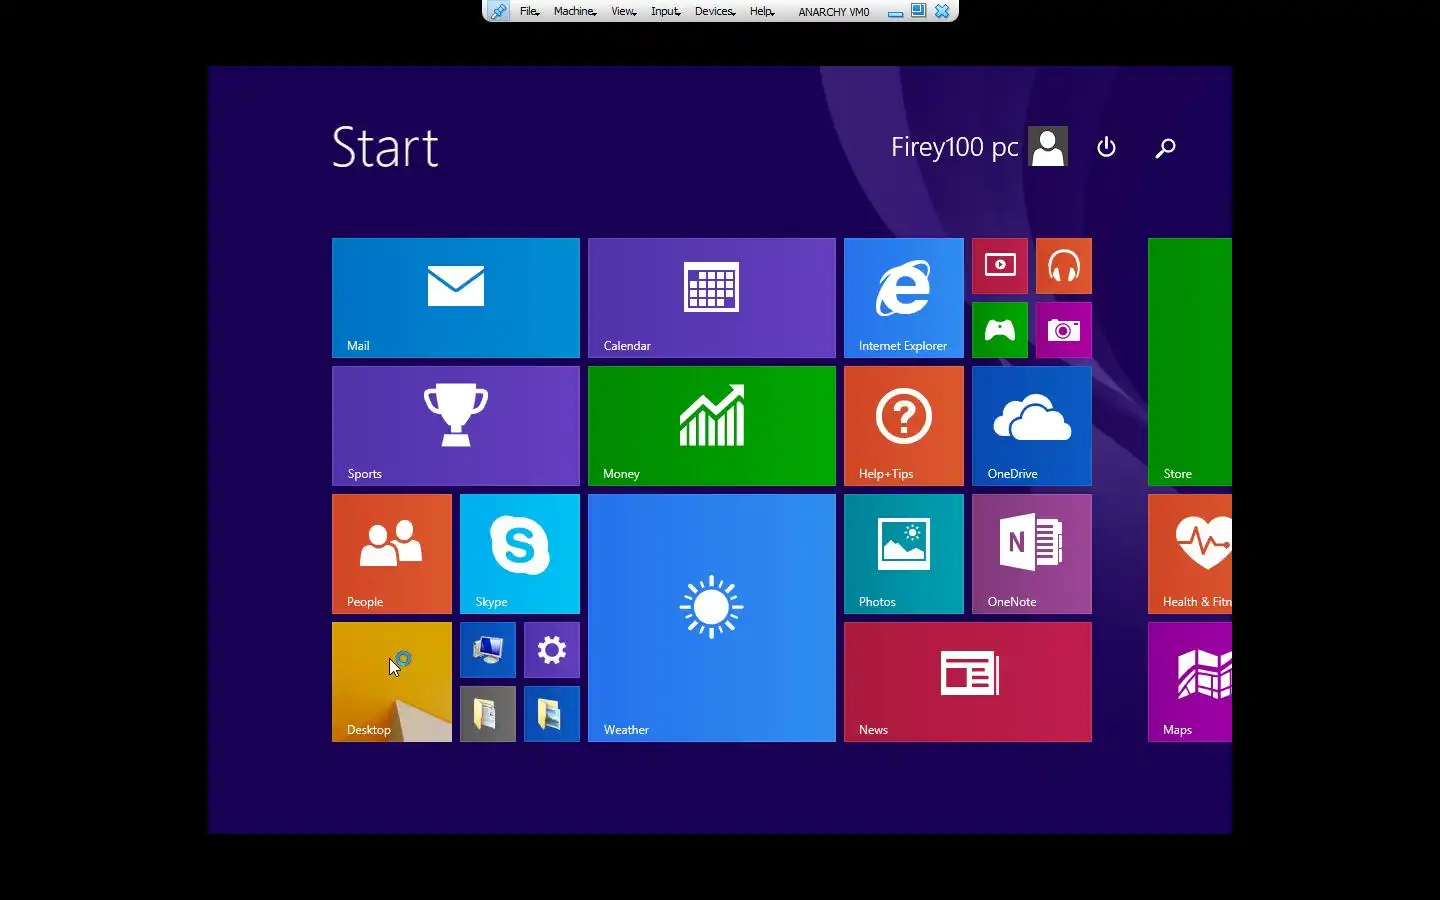
Task: Open the Mail tile
Action: pos(456,298)
